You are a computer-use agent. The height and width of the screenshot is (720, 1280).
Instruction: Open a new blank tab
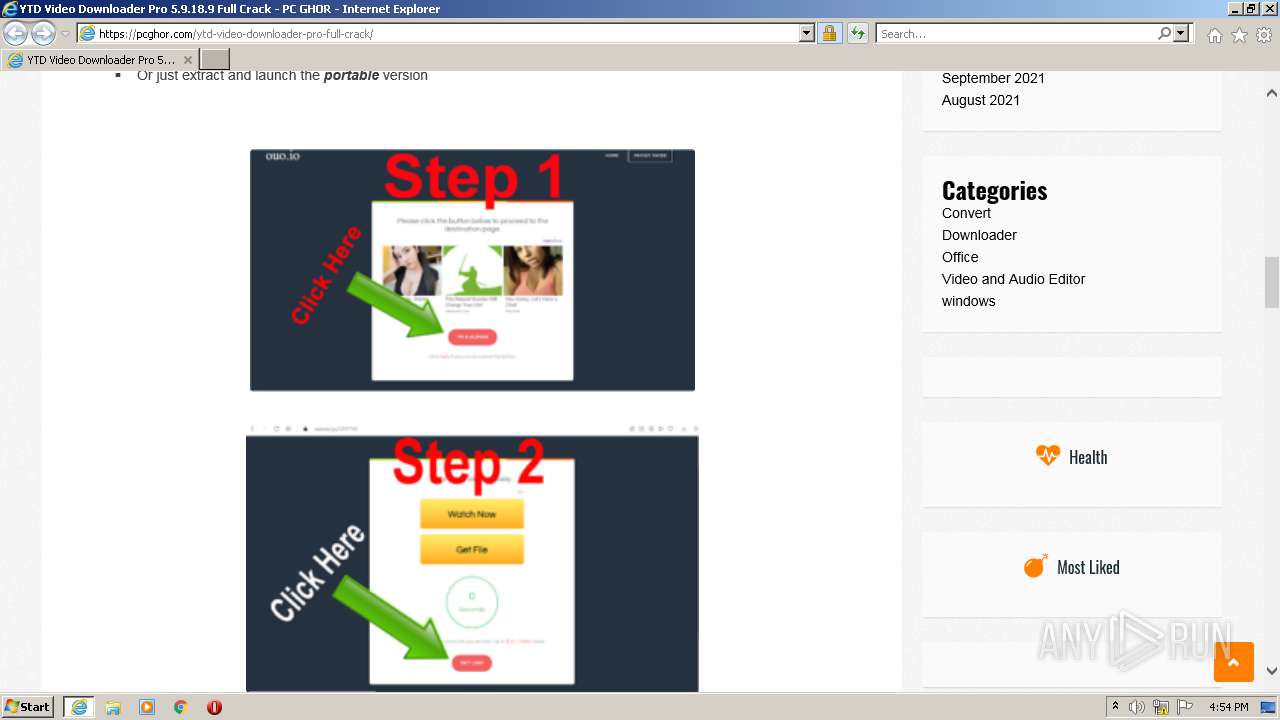point(215,60)
